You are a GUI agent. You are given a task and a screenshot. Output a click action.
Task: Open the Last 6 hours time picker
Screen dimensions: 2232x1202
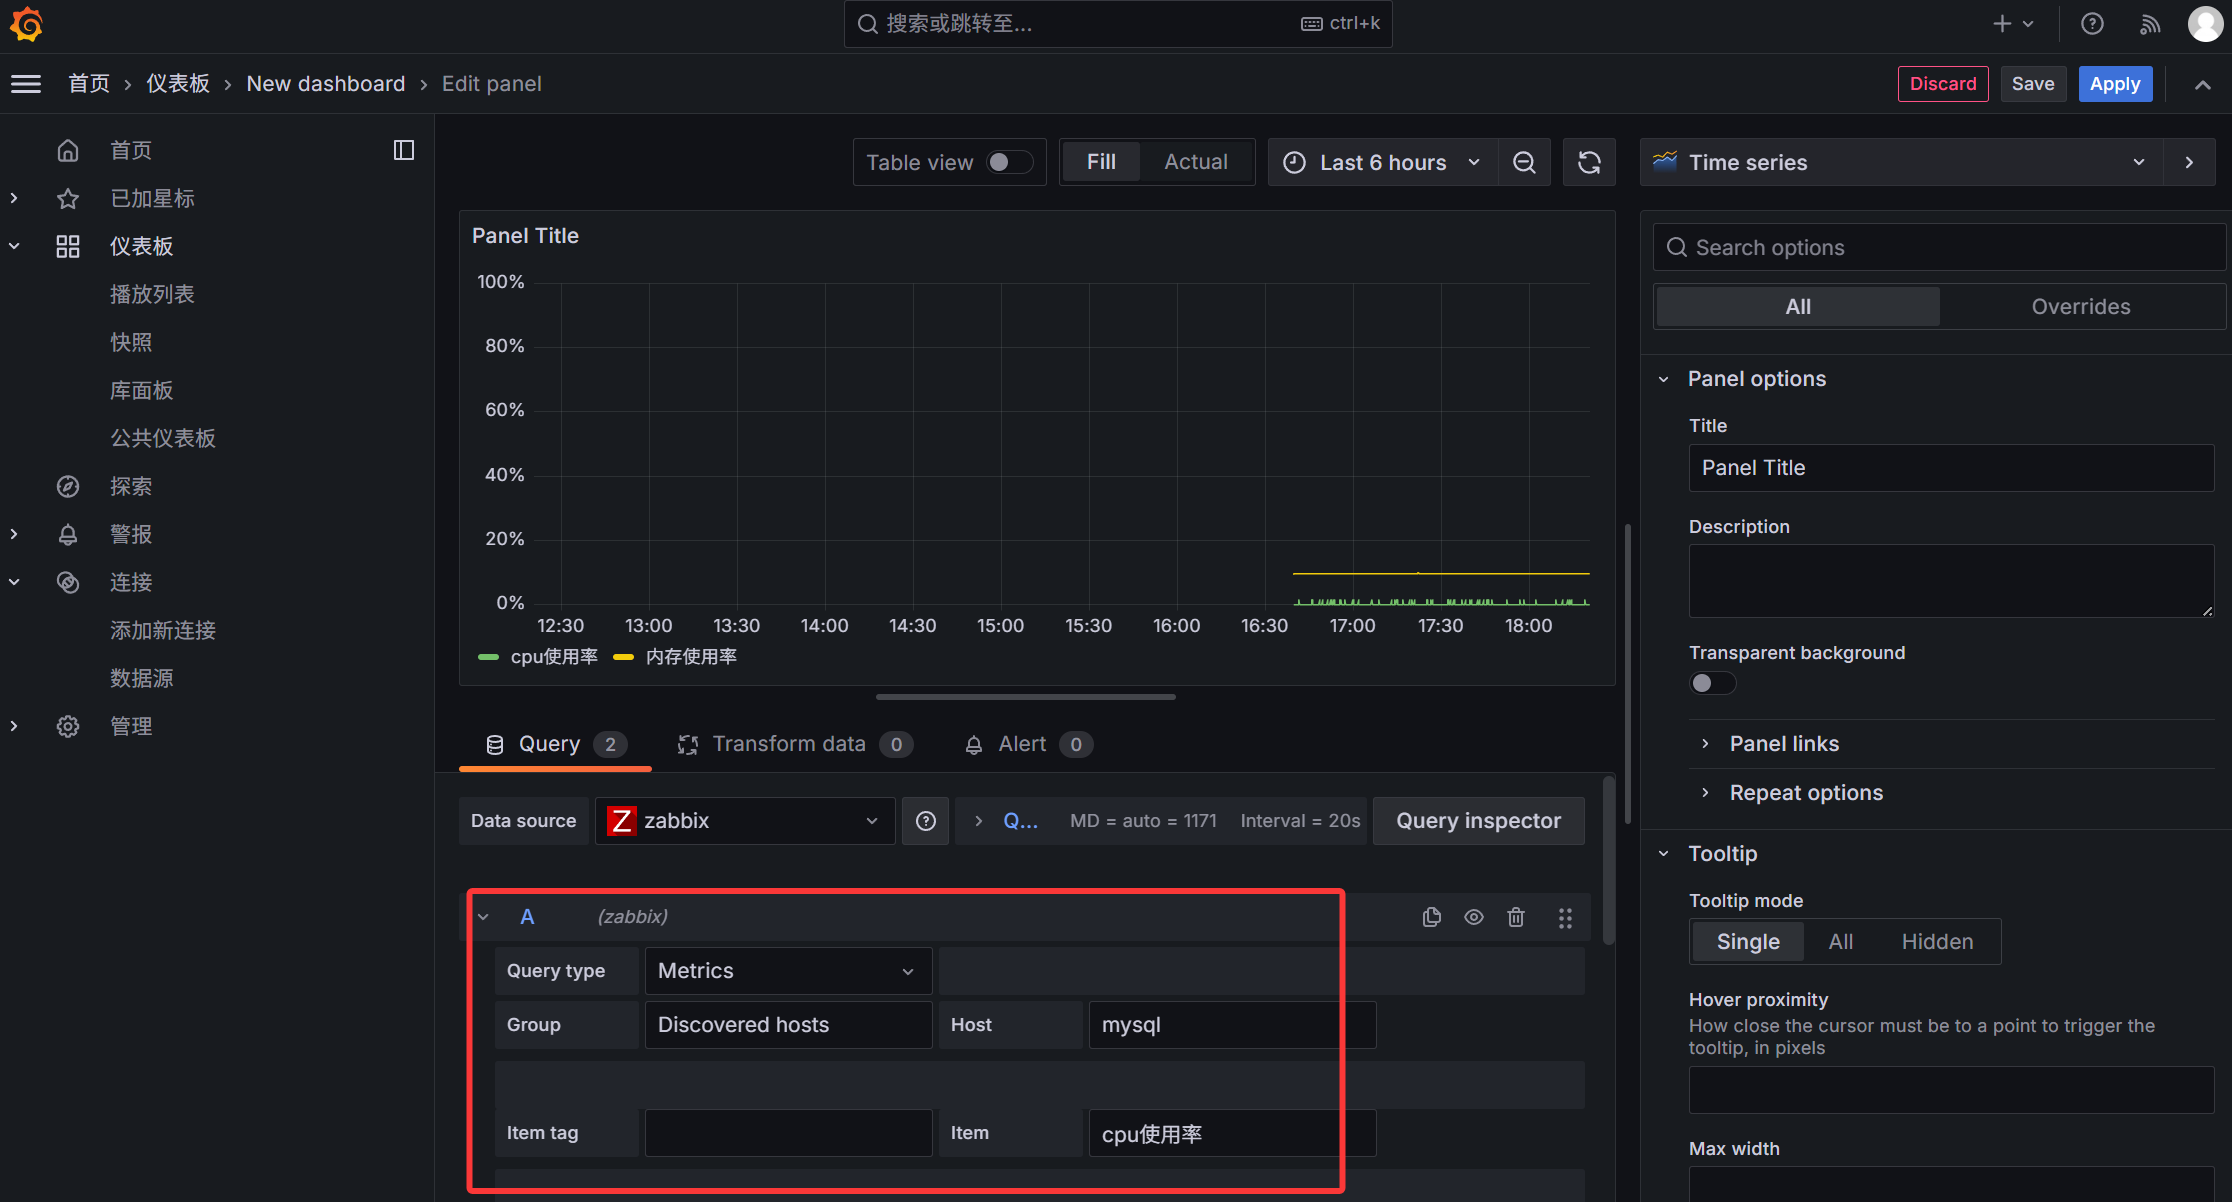coord(1383,162)
